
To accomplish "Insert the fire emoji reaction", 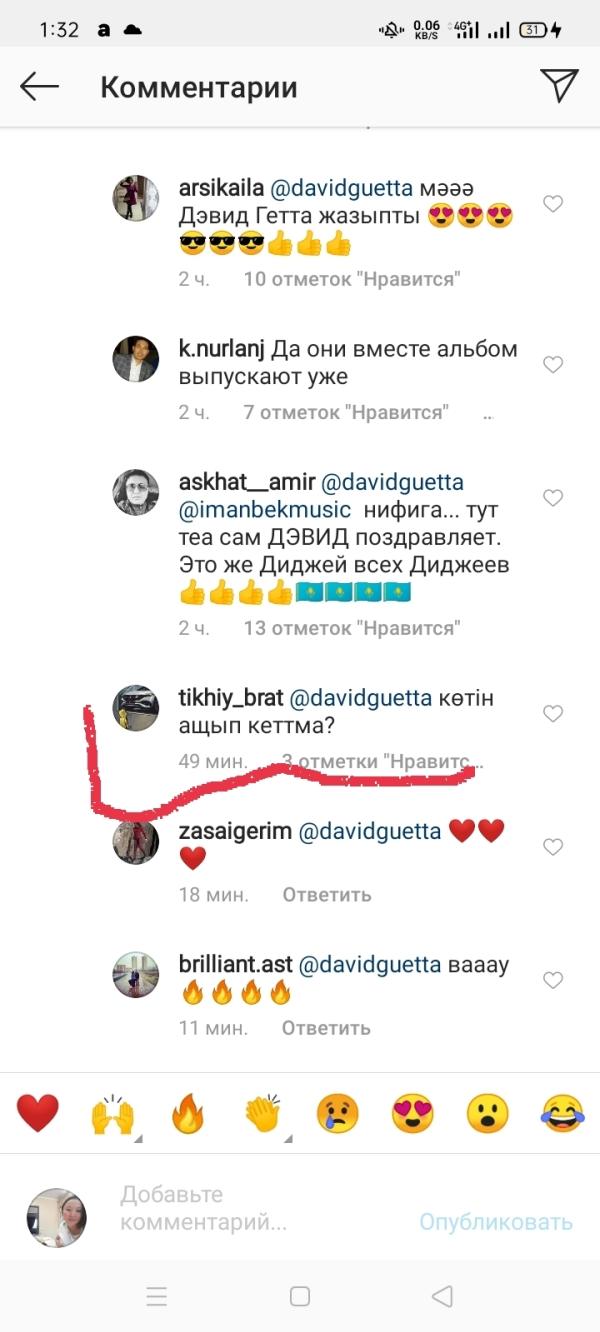I will point(187,1113).
